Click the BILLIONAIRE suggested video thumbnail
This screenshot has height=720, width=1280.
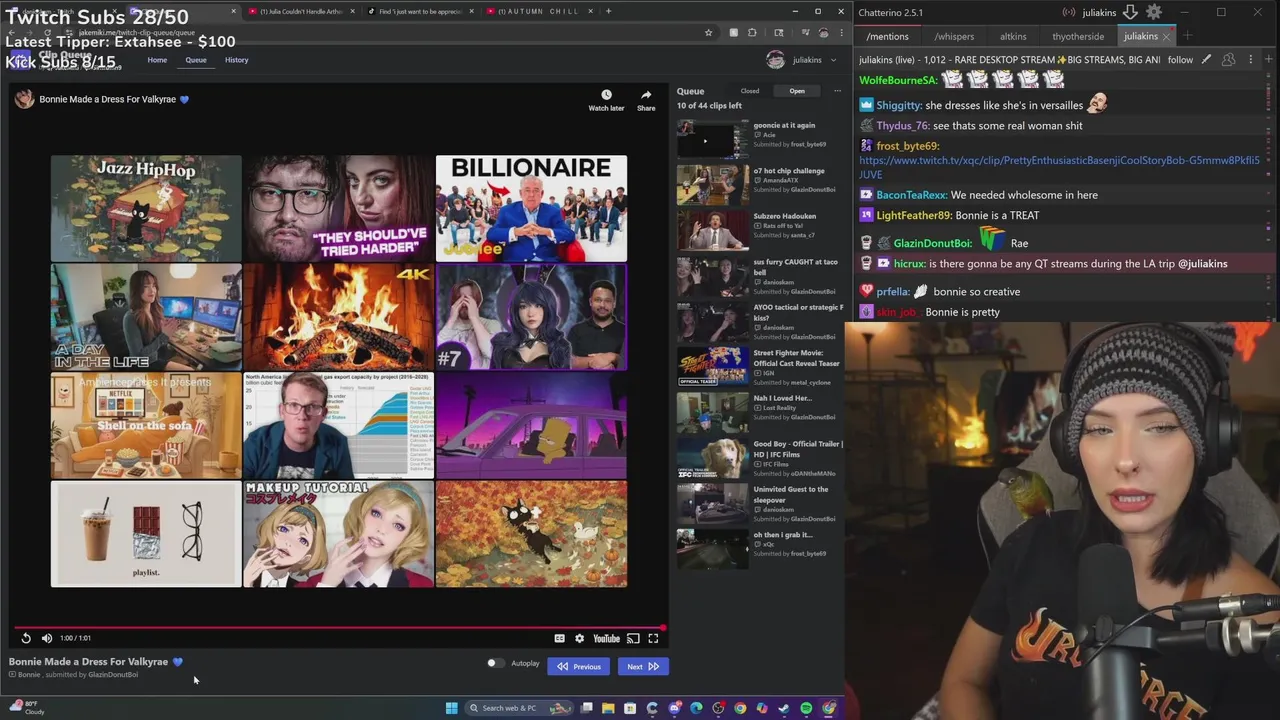pos(531,208)
